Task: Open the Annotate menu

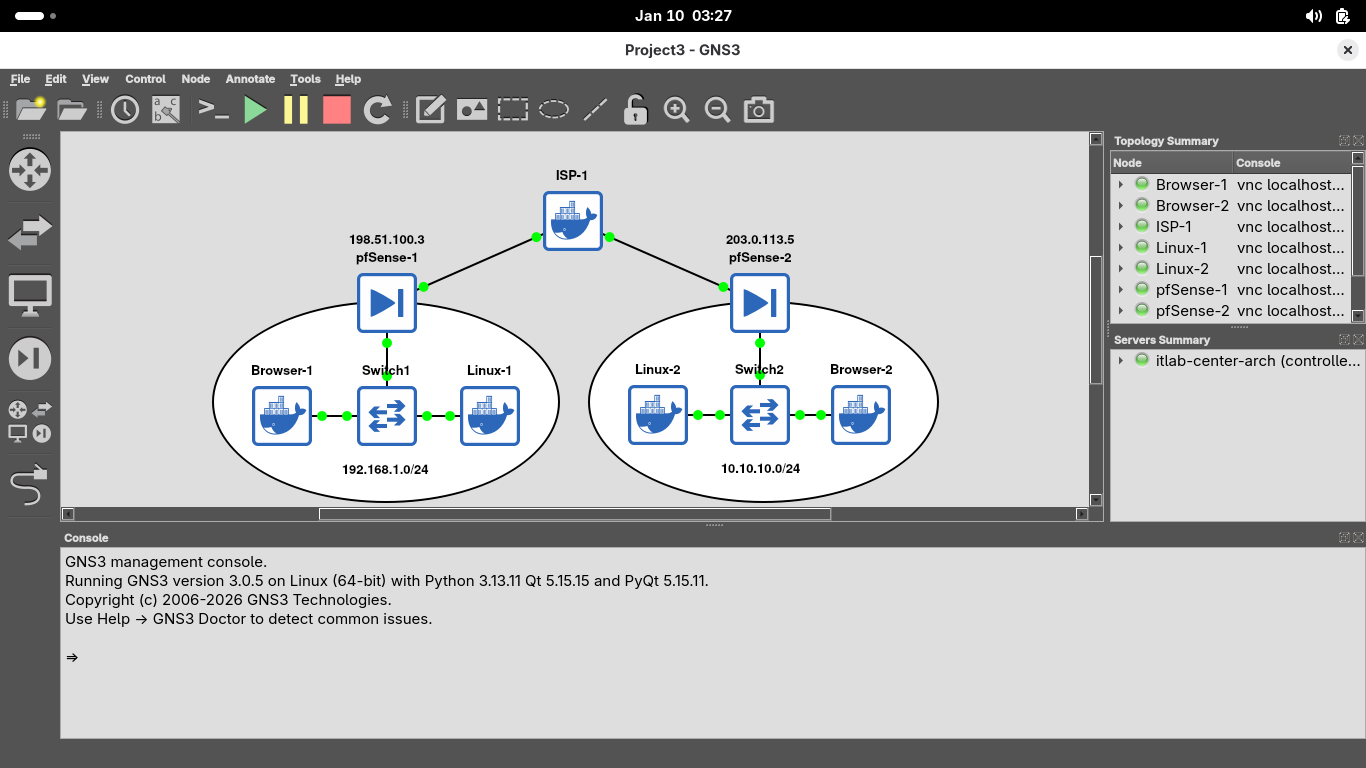Action: (x=250, y=79)
